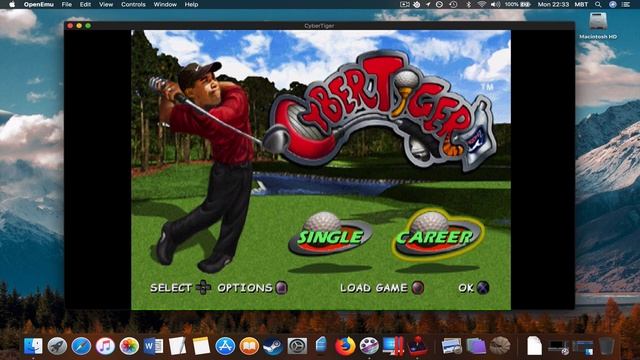The width and height of the screenshot is (640, 360).
Task: Open the App Store from the dock
Action: tap(225, 346)
